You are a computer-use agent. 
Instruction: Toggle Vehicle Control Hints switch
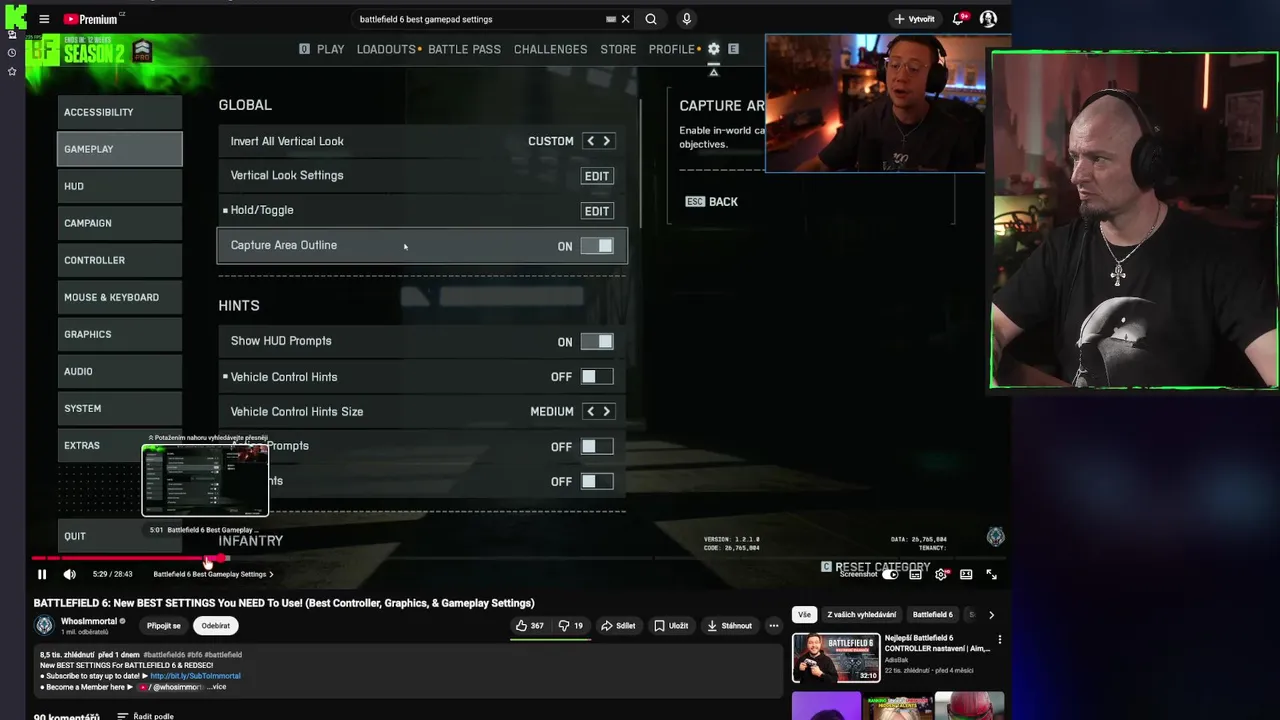tap(597, 377)
